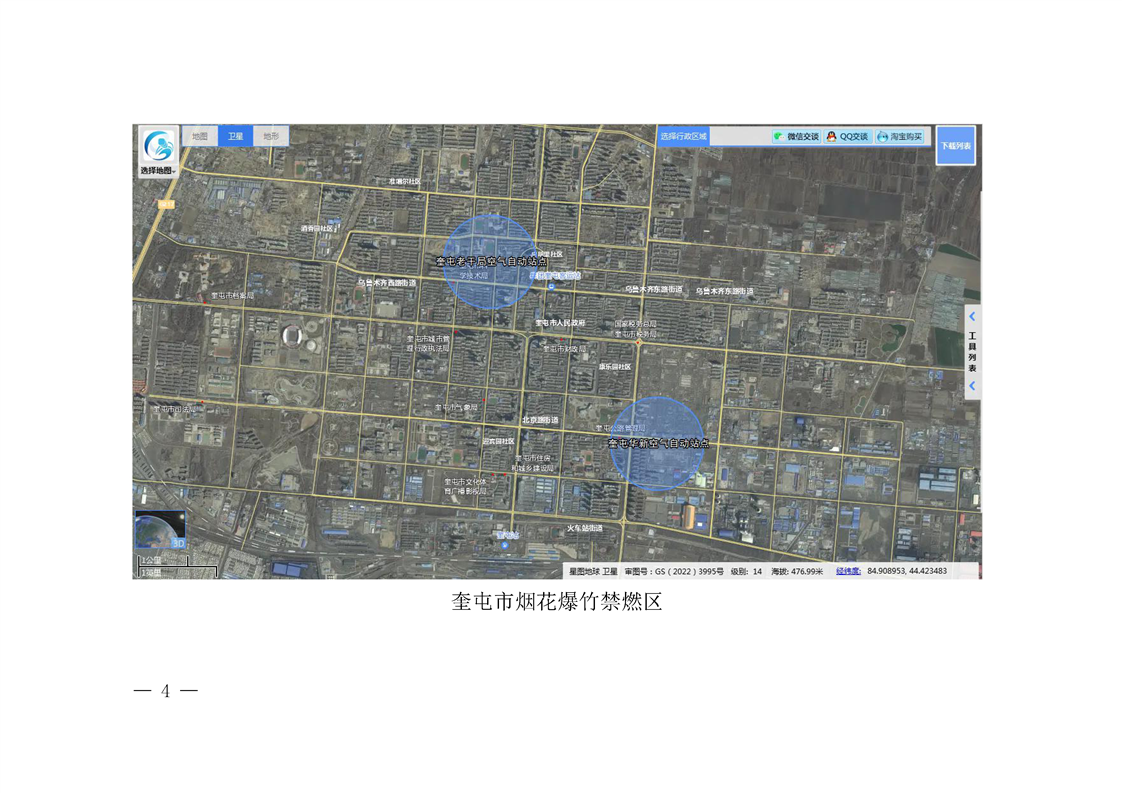Click the WeChat chat icon button
Viewport: 1122px width, 793px height.
tap(796, 136)
